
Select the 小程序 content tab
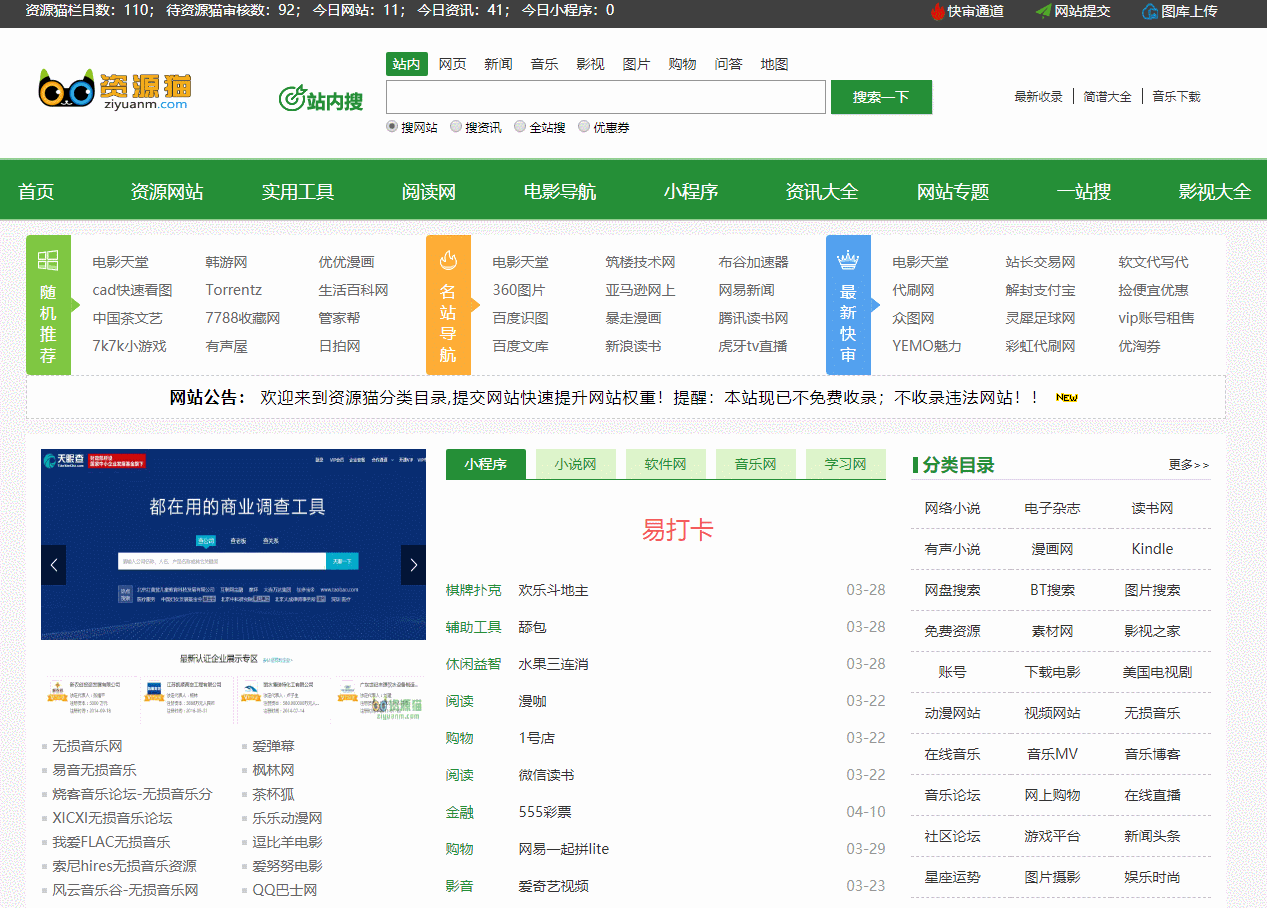[486, 464]
